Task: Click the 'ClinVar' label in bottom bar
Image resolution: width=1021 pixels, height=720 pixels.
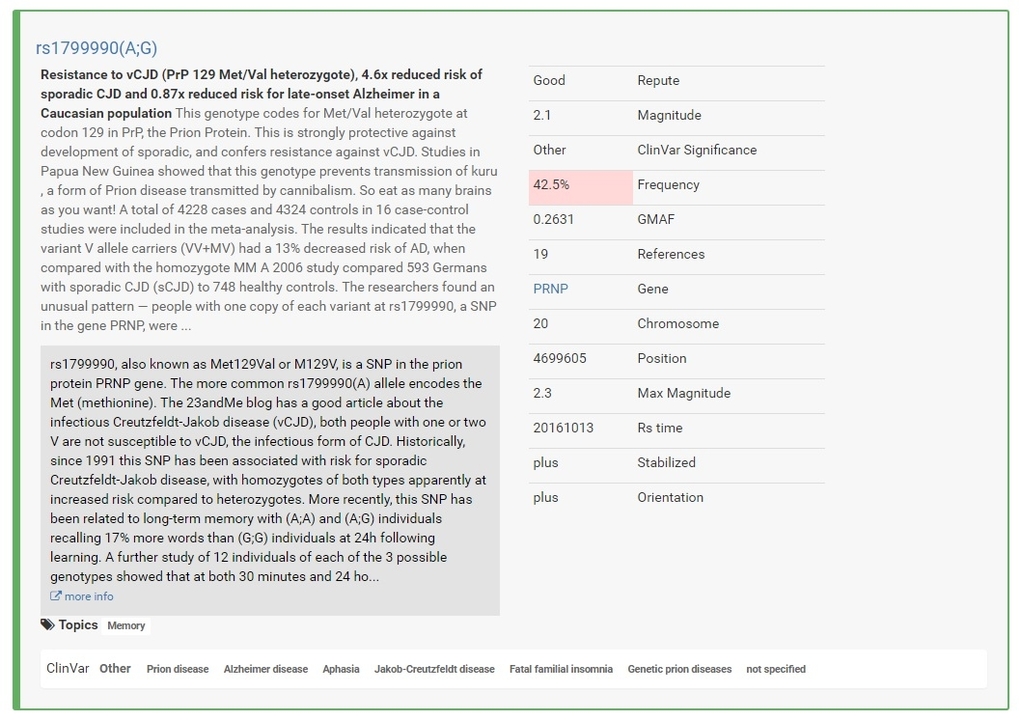Action: point(68,669)
